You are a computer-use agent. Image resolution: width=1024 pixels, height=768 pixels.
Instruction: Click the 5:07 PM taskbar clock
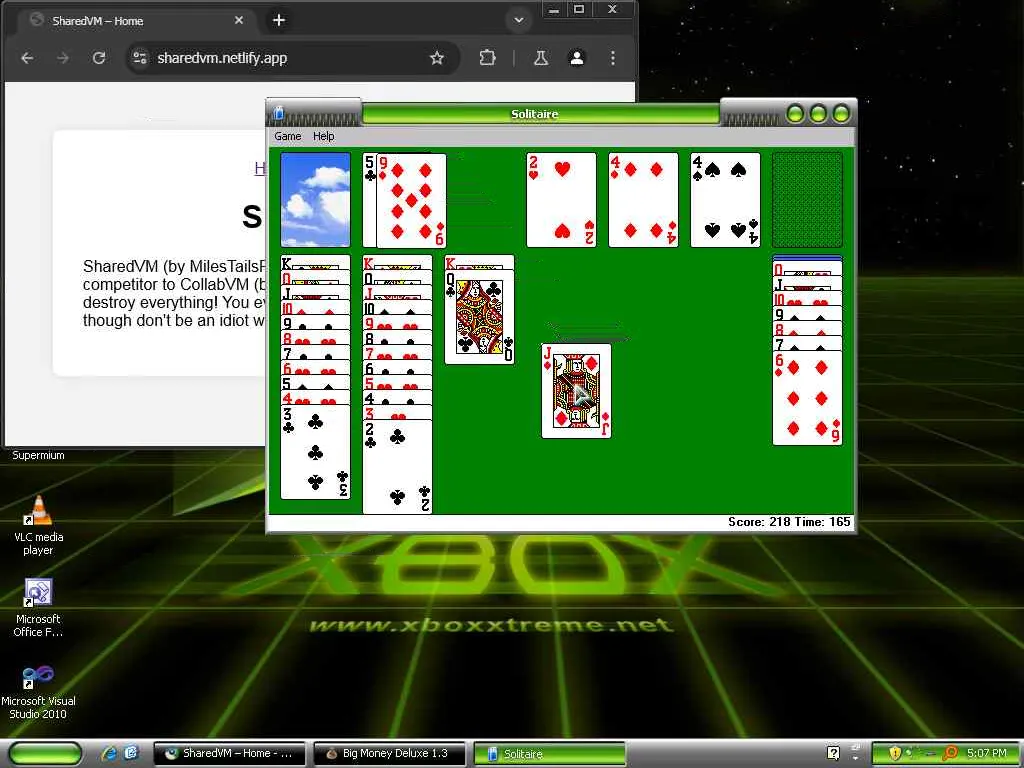pos(987,753)
